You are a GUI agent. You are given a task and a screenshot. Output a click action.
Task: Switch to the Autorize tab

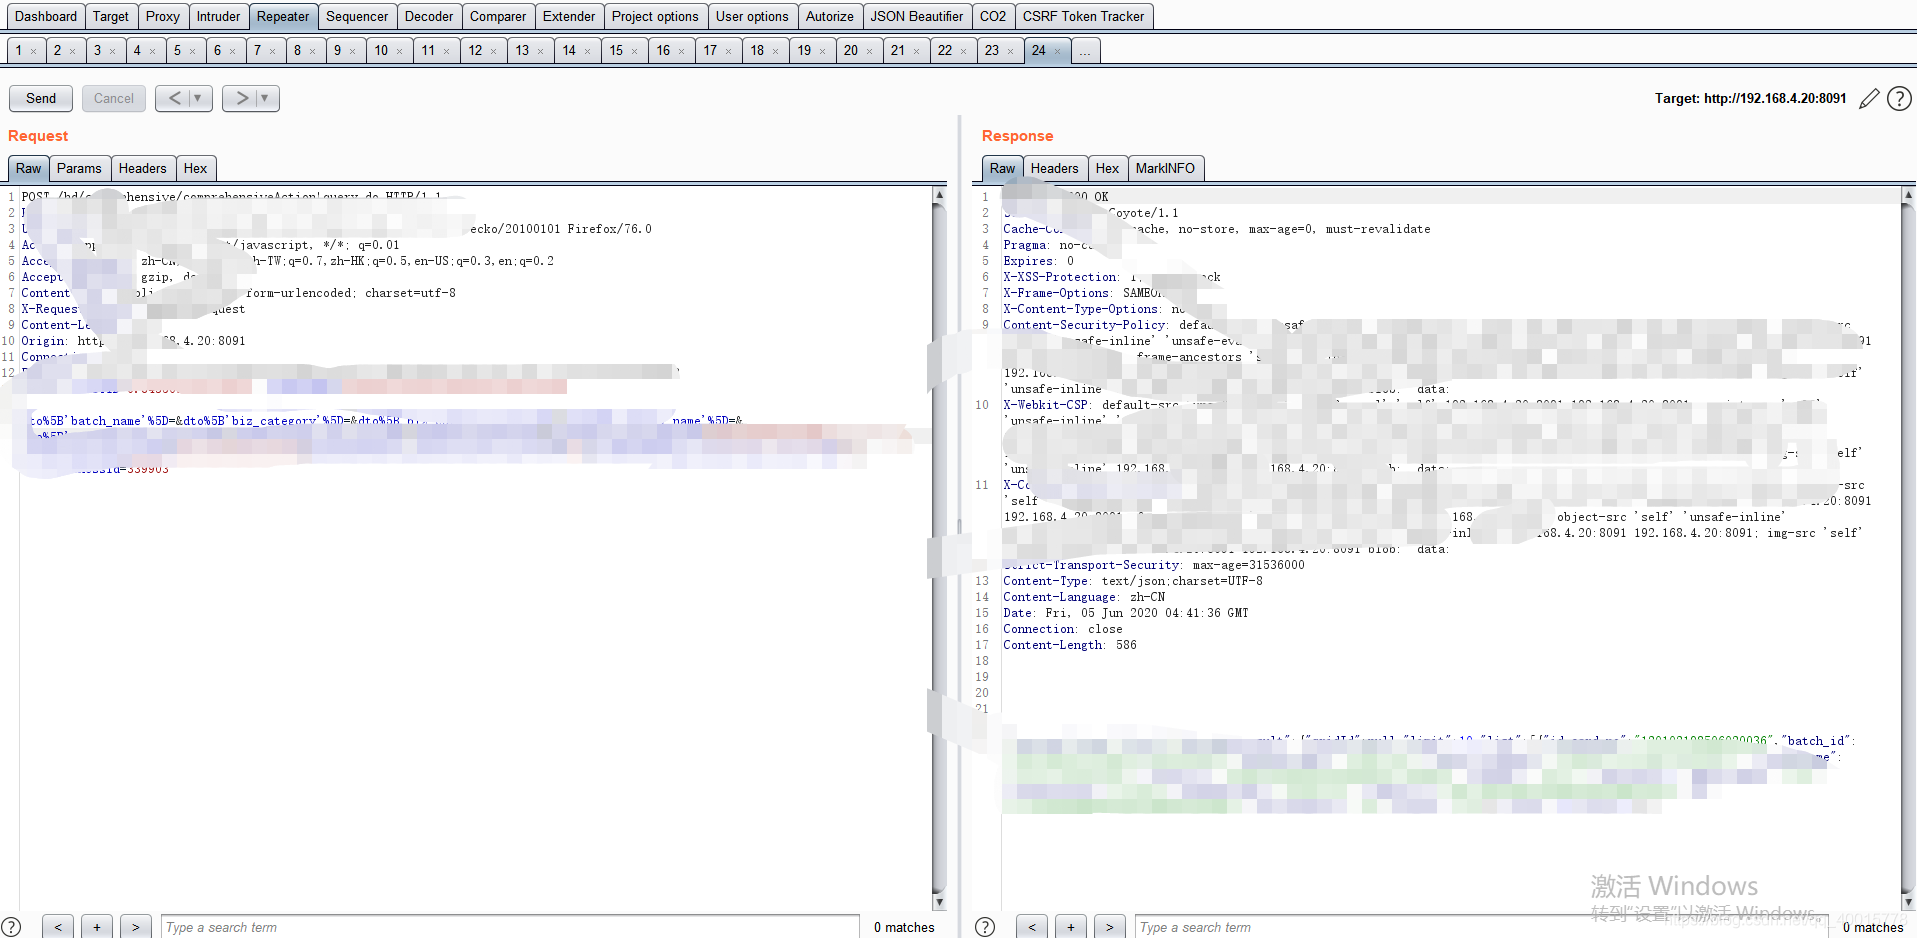[830, 16]
